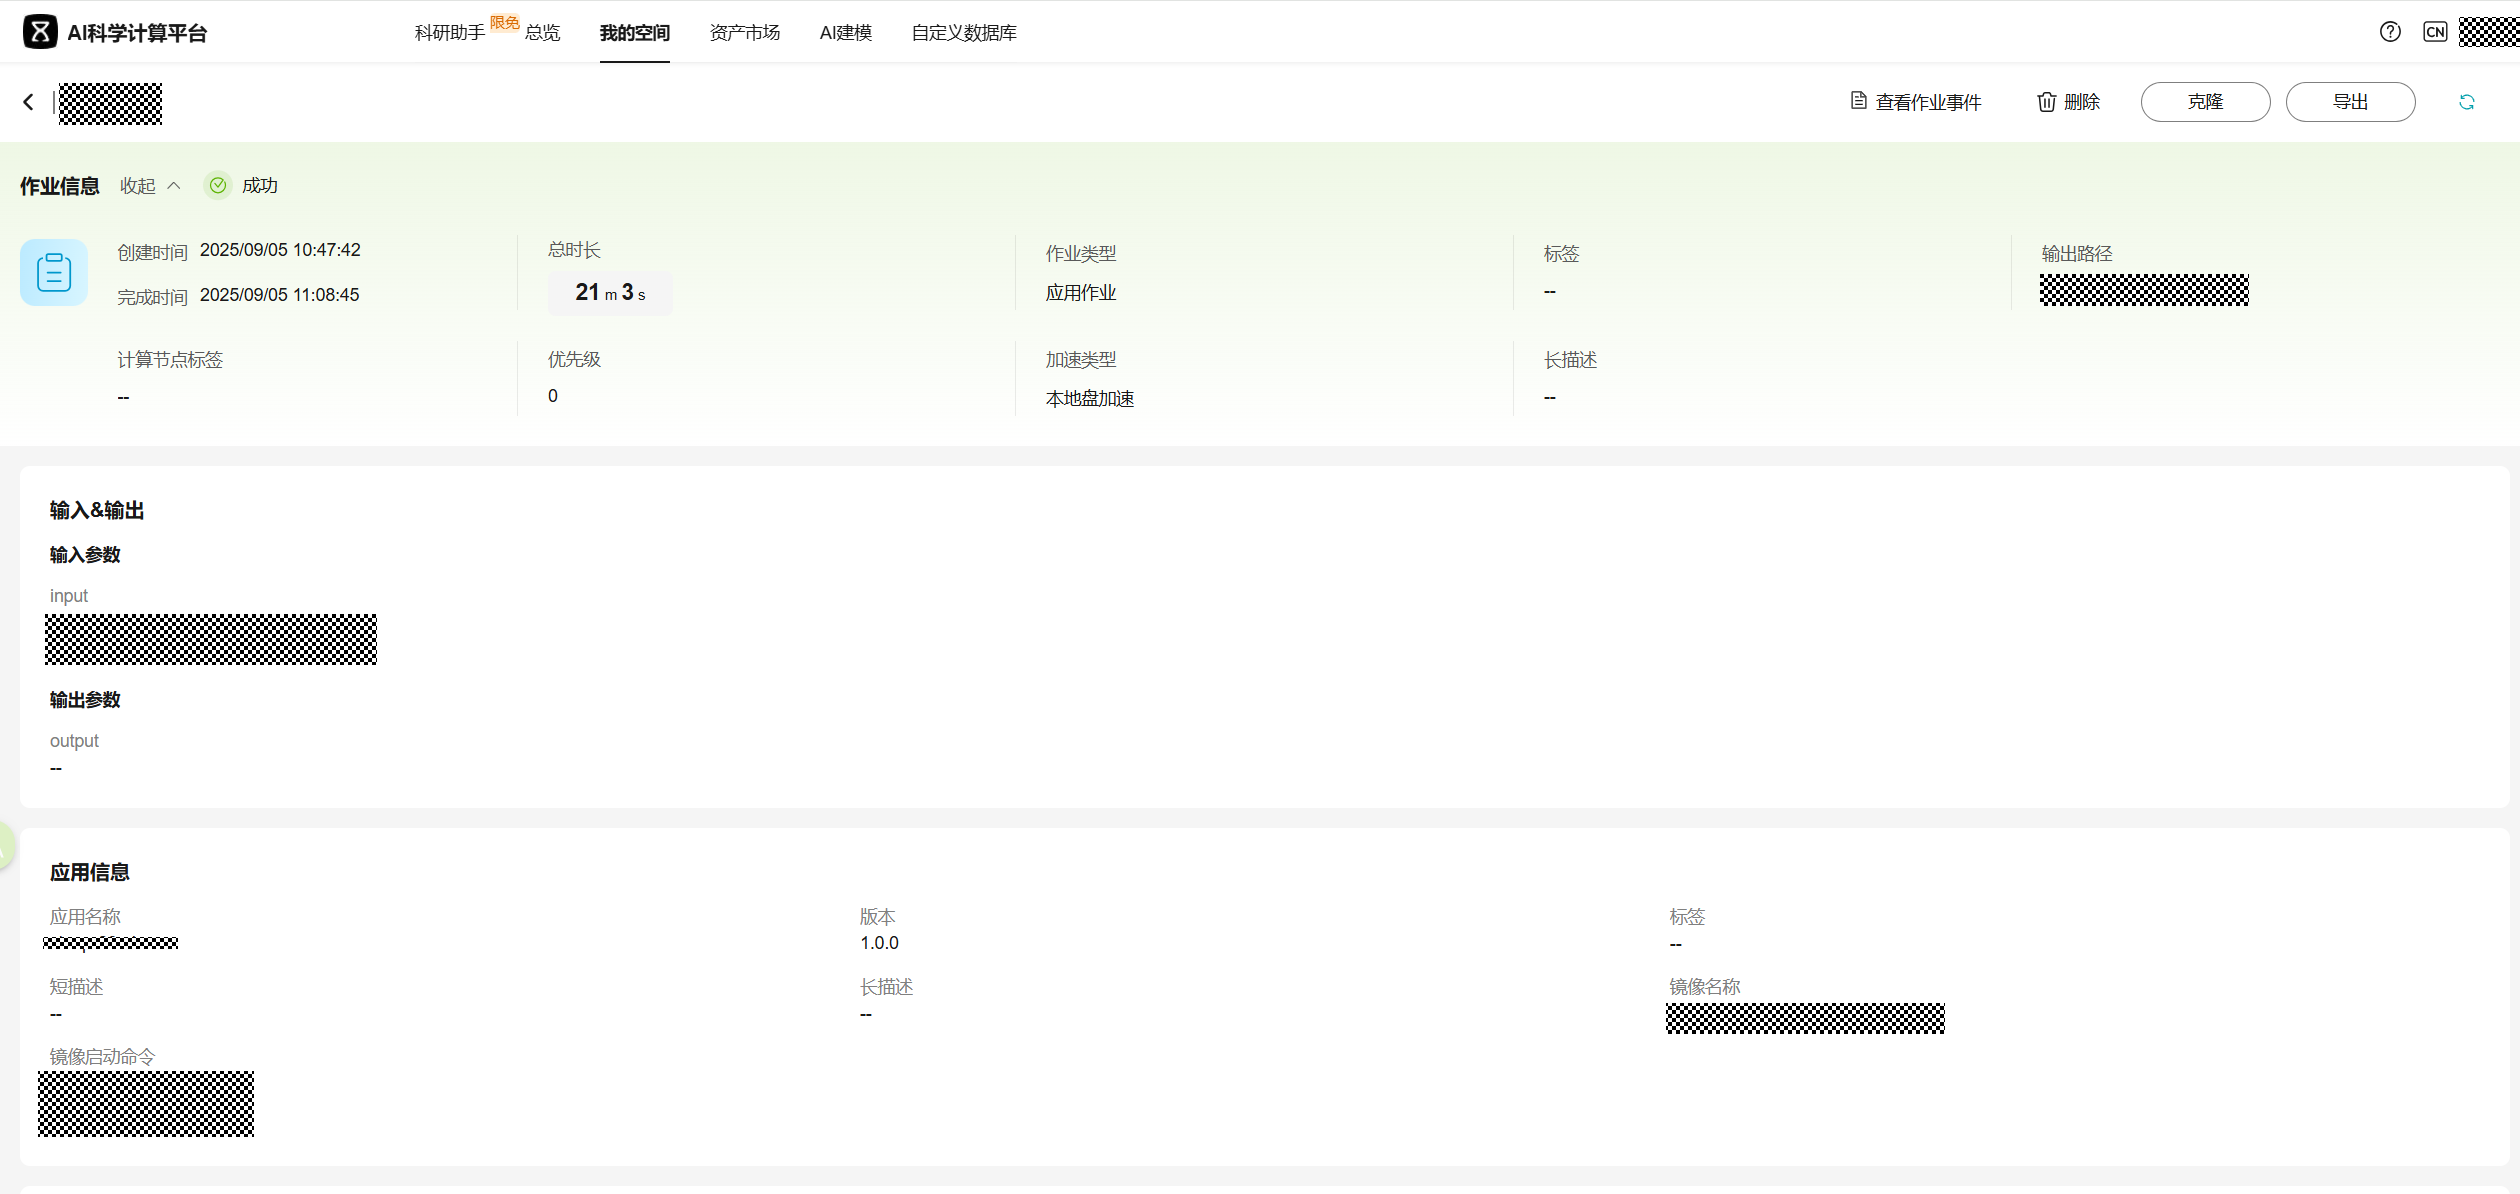Click the blue job clipboard icon

[x=54, y=272]
